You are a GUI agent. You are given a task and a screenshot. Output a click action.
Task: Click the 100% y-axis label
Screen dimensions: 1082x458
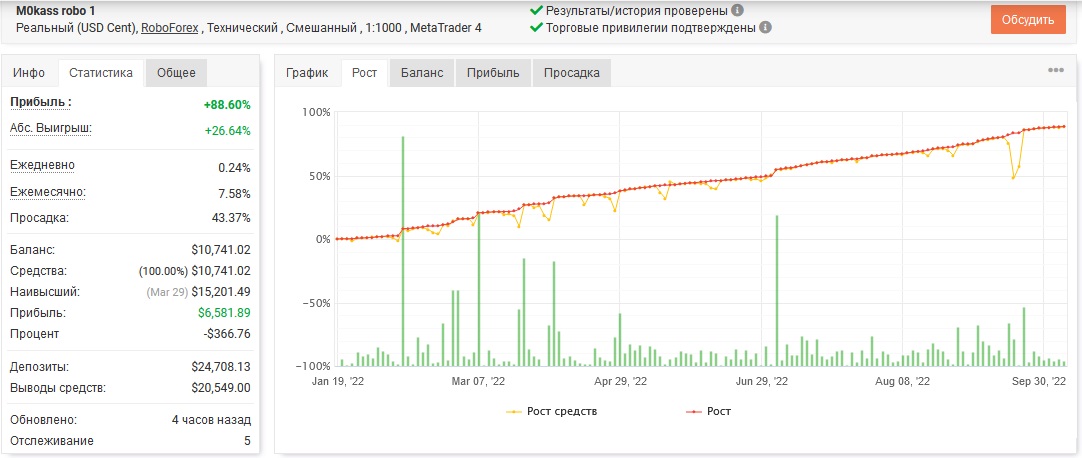(x=316, y=112)
